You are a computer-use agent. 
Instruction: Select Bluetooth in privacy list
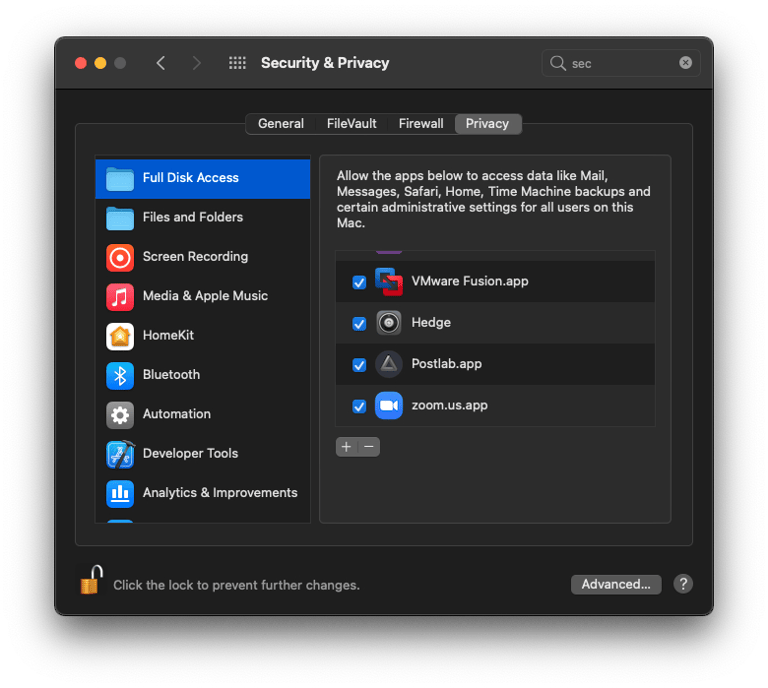[x=171, y=375]
